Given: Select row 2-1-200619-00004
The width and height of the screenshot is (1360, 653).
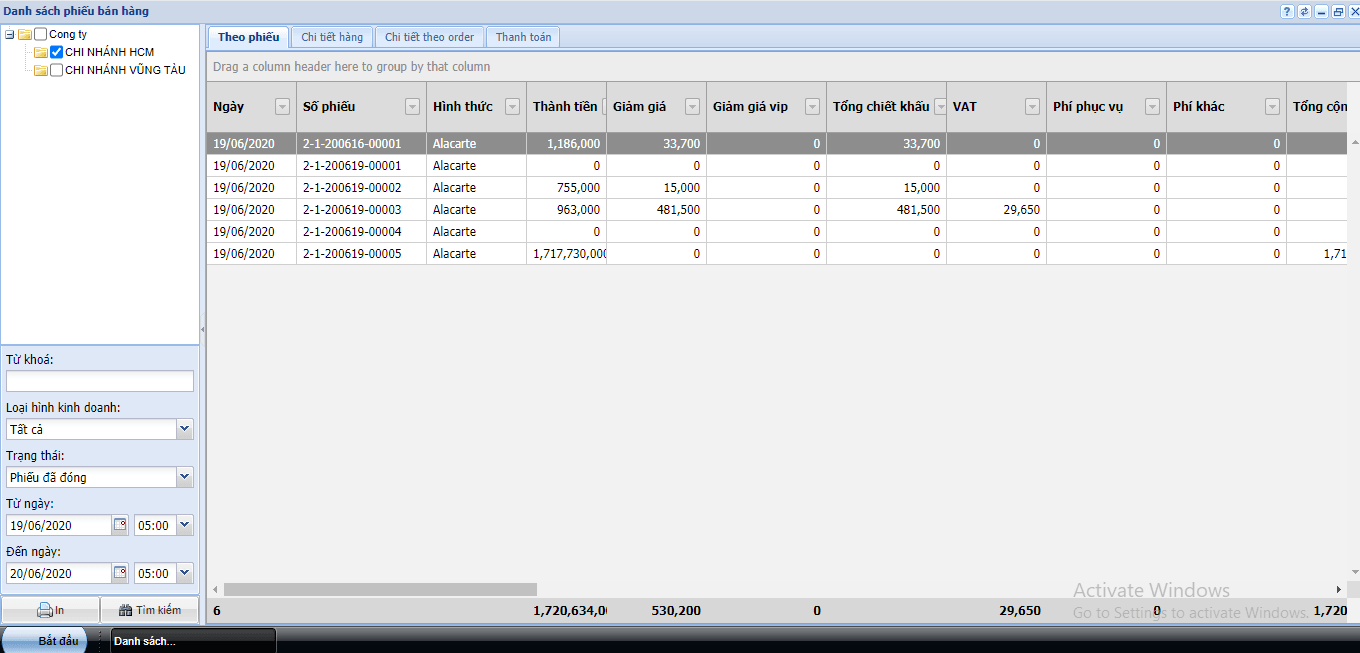Looking at the screenshot, I should (x=776, y=232).
